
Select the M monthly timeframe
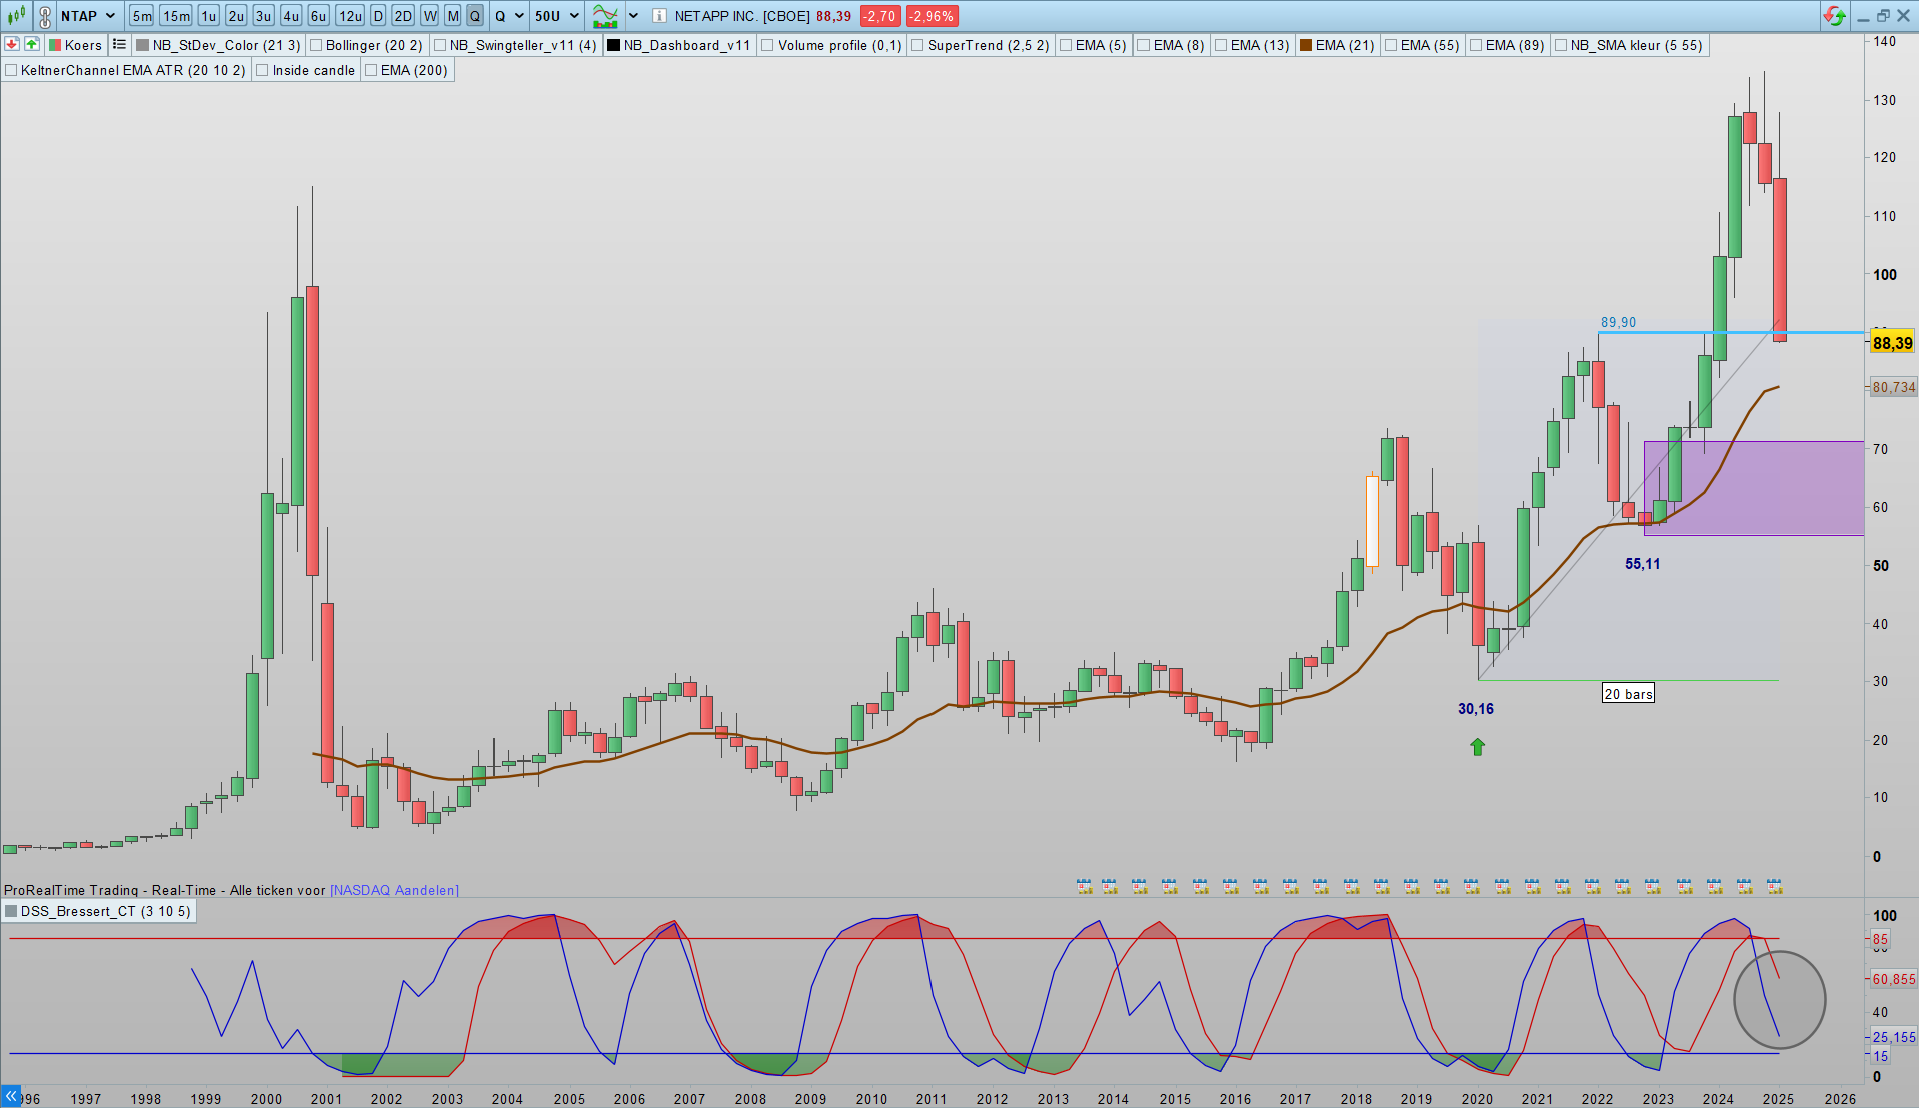[x=453, y=16]
